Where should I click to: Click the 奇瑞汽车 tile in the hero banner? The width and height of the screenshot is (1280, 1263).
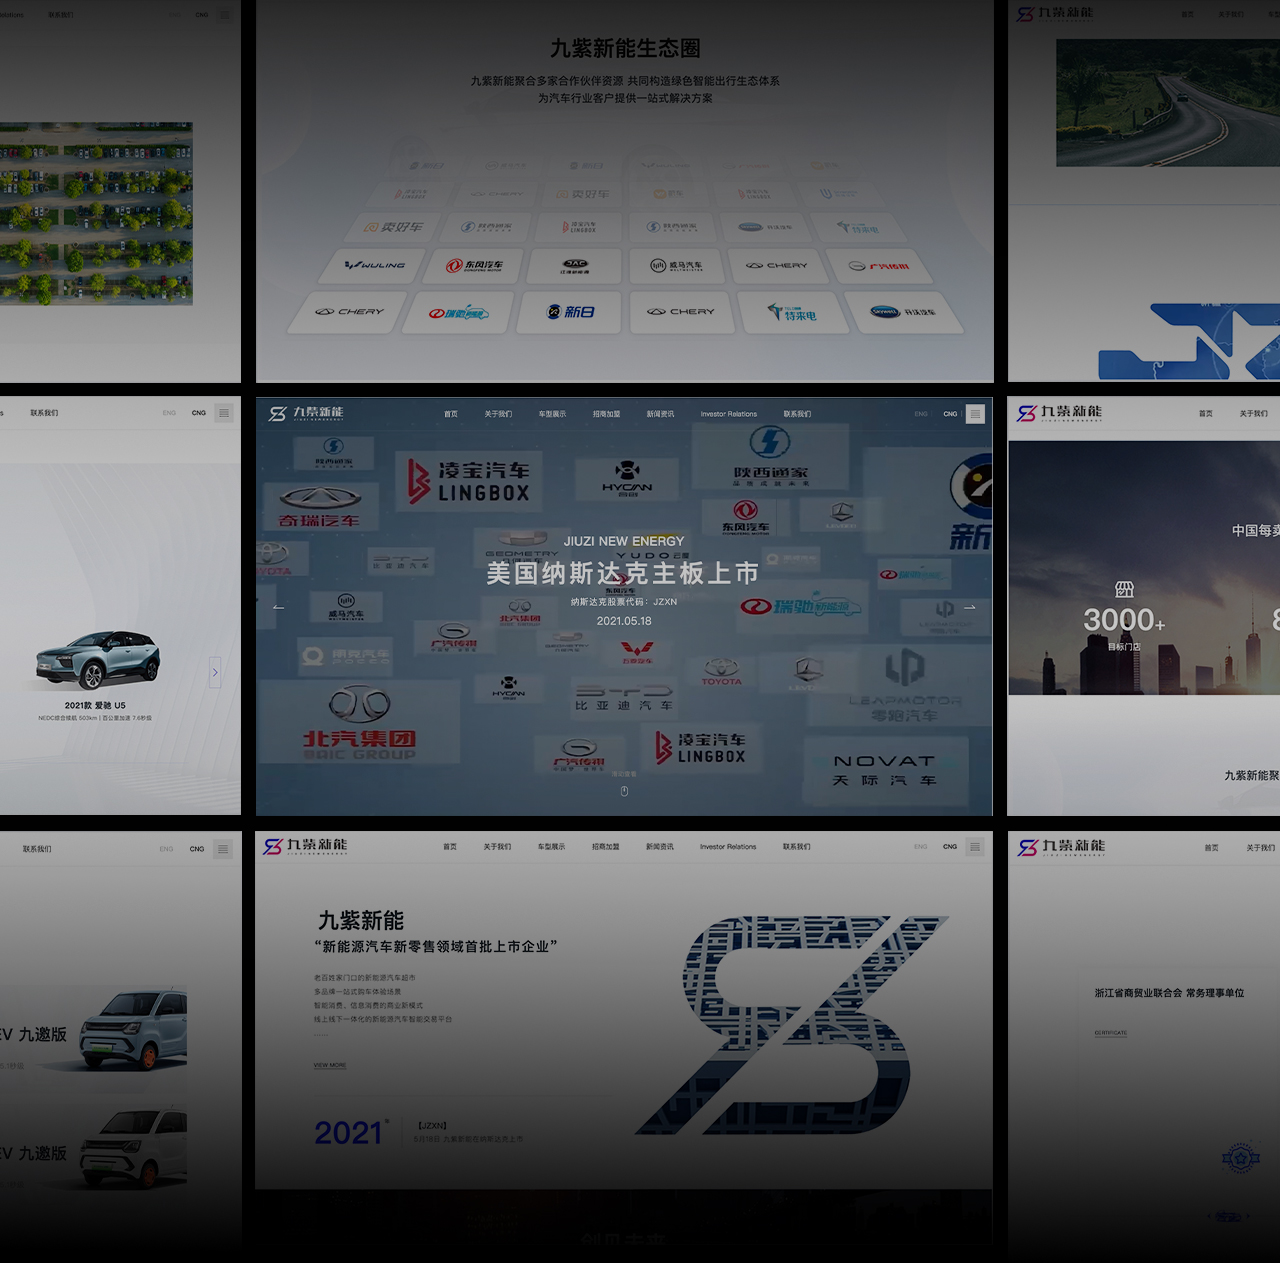click(320, 505)
